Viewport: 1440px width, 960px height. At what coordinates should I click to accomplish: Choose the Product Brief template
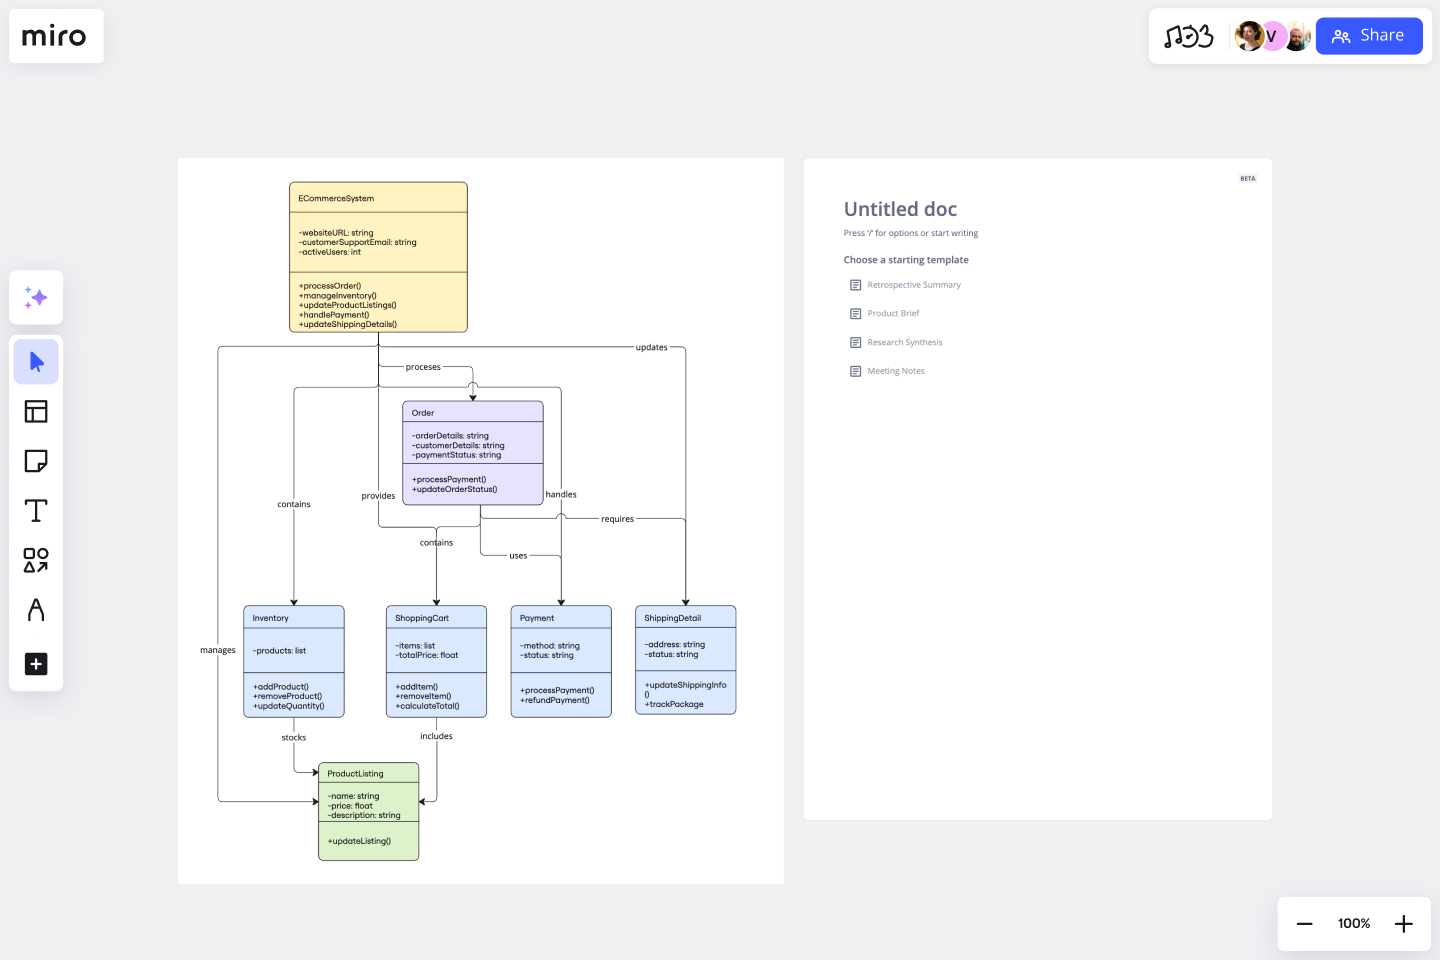click(x=892, y=313)
